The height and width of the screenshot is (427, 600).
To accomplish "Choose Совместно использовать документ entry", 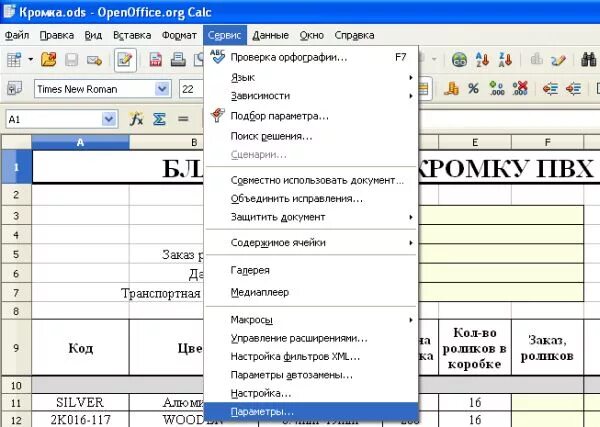I will [311, 180].
